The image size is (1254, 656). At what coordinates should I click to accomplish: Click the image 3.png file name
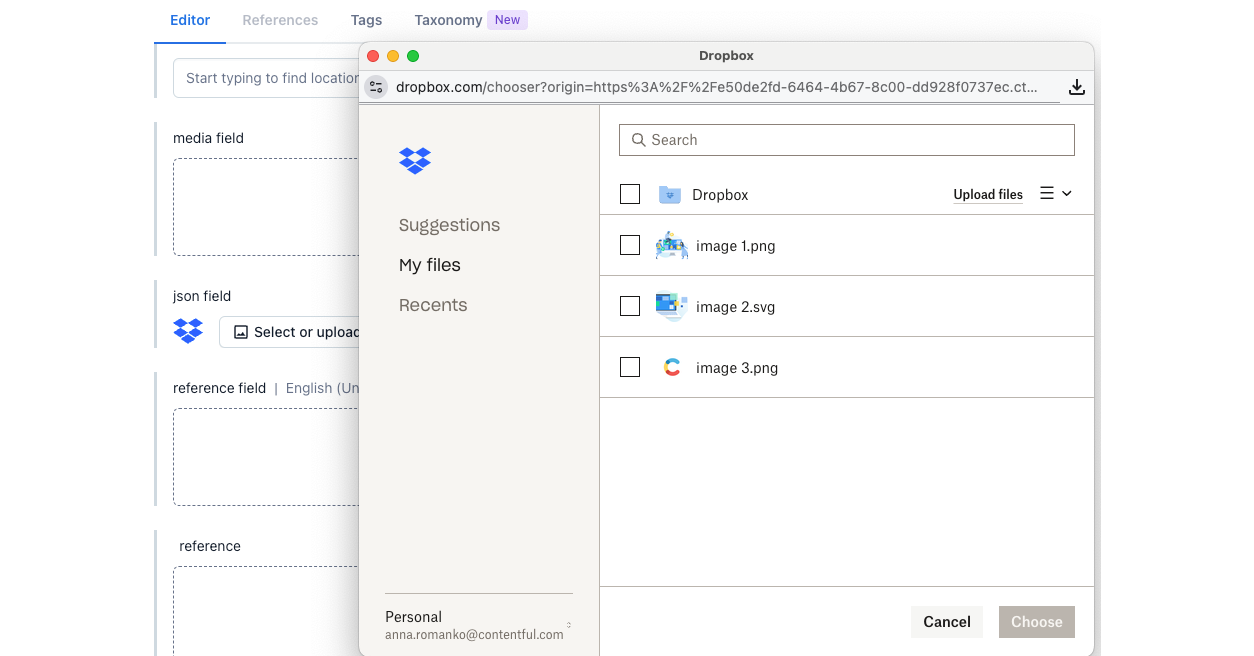[737, 368]
